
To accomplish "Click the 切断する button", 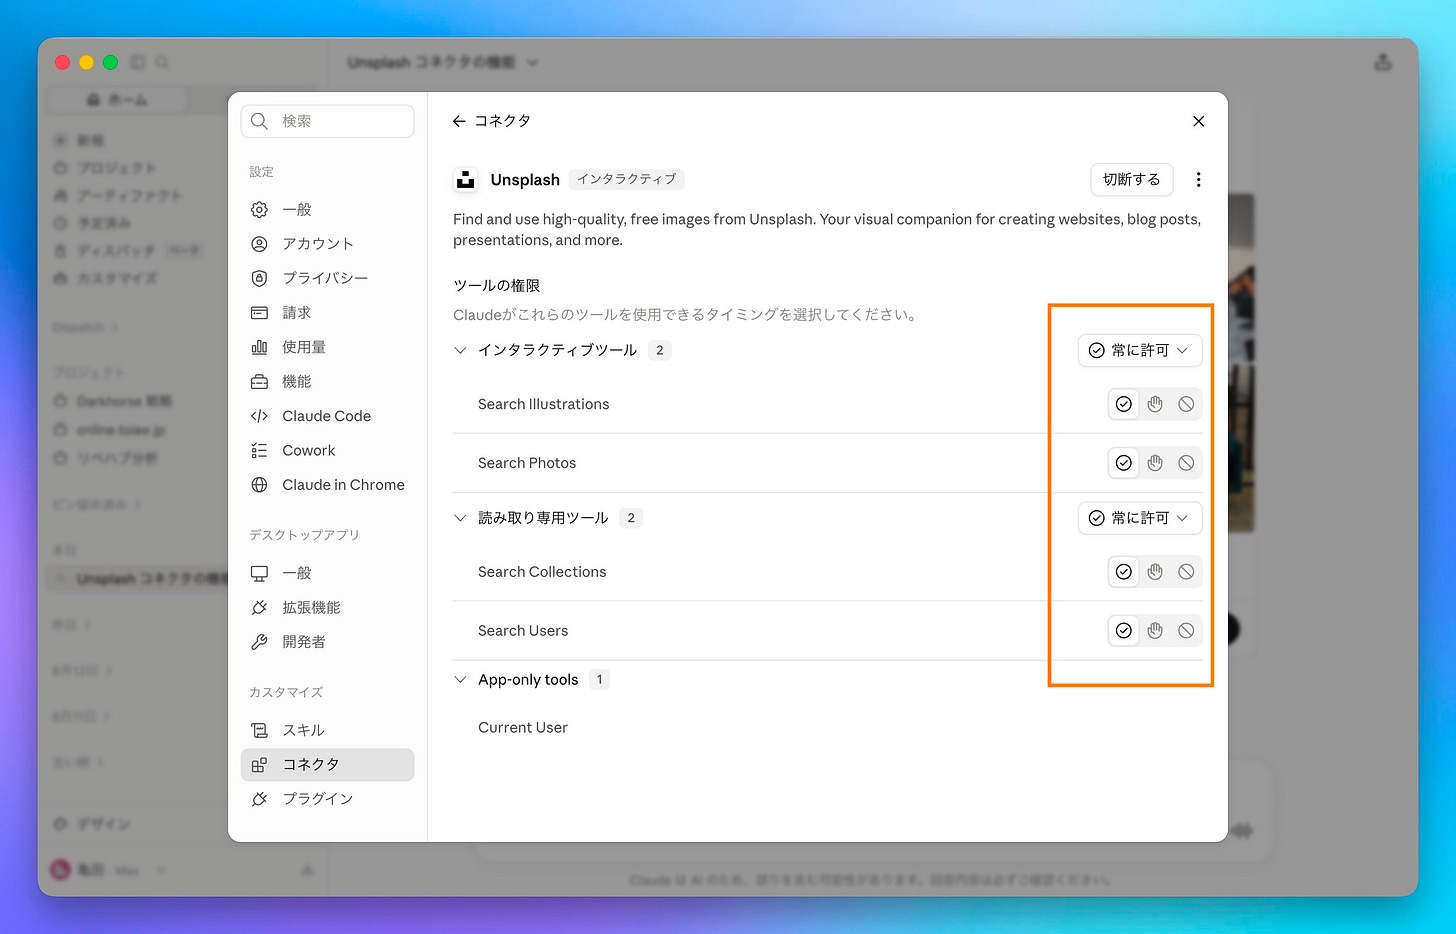I will coord(1131,180).
